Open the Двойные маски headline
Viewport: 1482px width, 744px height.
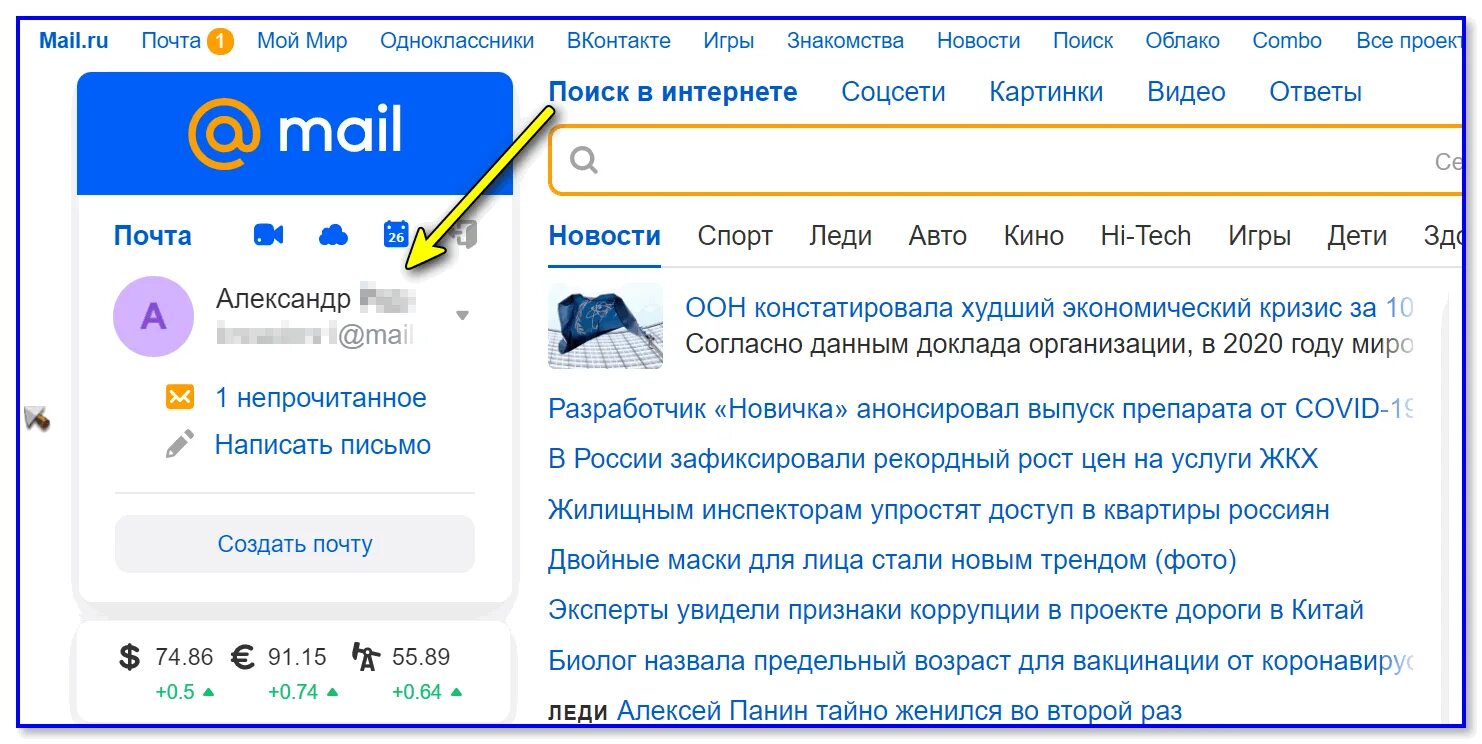[x=892, y=560]
